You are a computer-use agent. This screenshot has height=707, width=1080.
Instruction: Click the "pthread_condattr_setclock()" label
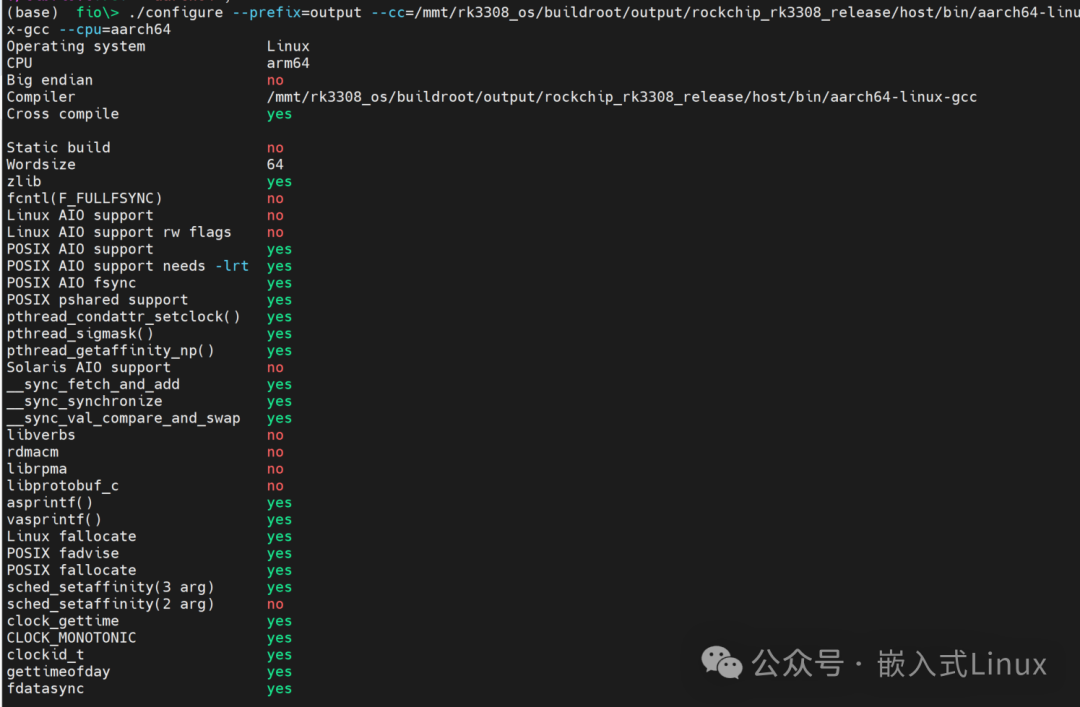pyautogui.click(x=123, y=317)
